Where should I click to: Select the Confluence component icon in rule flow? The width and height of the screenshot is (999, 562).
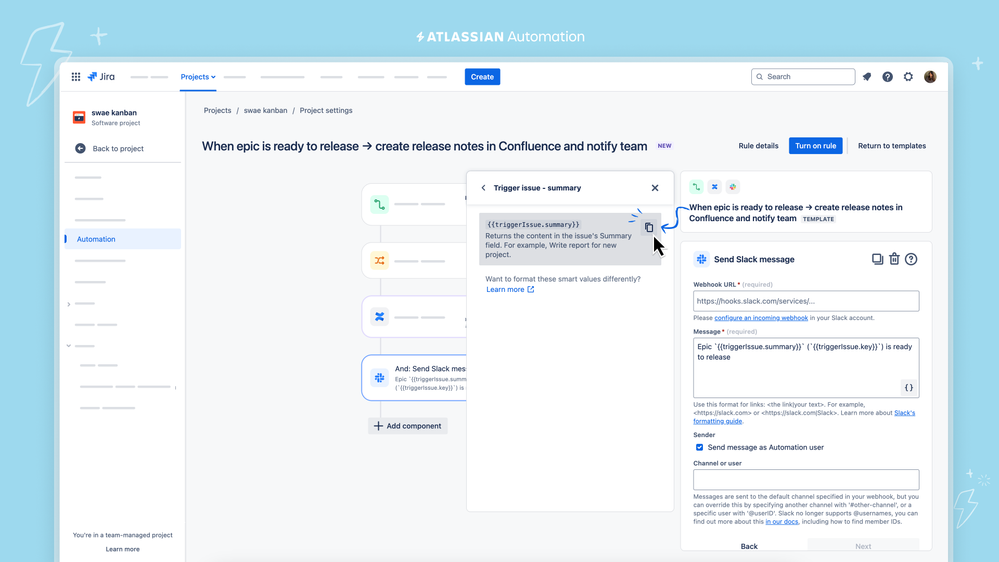(379, 317)
